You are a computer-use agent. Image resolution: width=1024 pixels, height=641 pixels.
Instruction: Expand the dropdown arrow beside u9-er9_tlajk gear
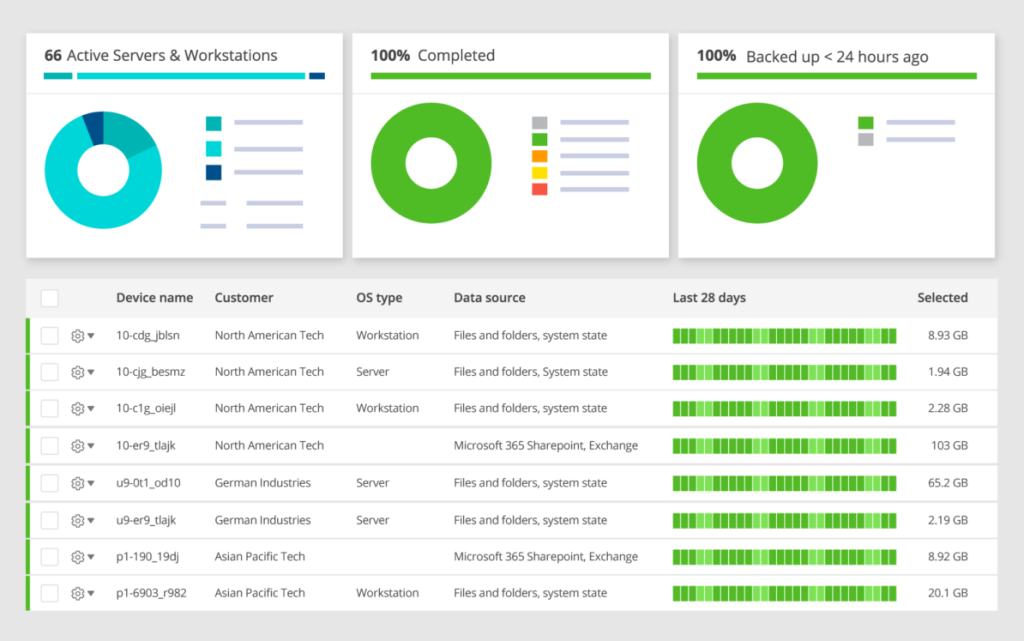[x=91, y=521]
